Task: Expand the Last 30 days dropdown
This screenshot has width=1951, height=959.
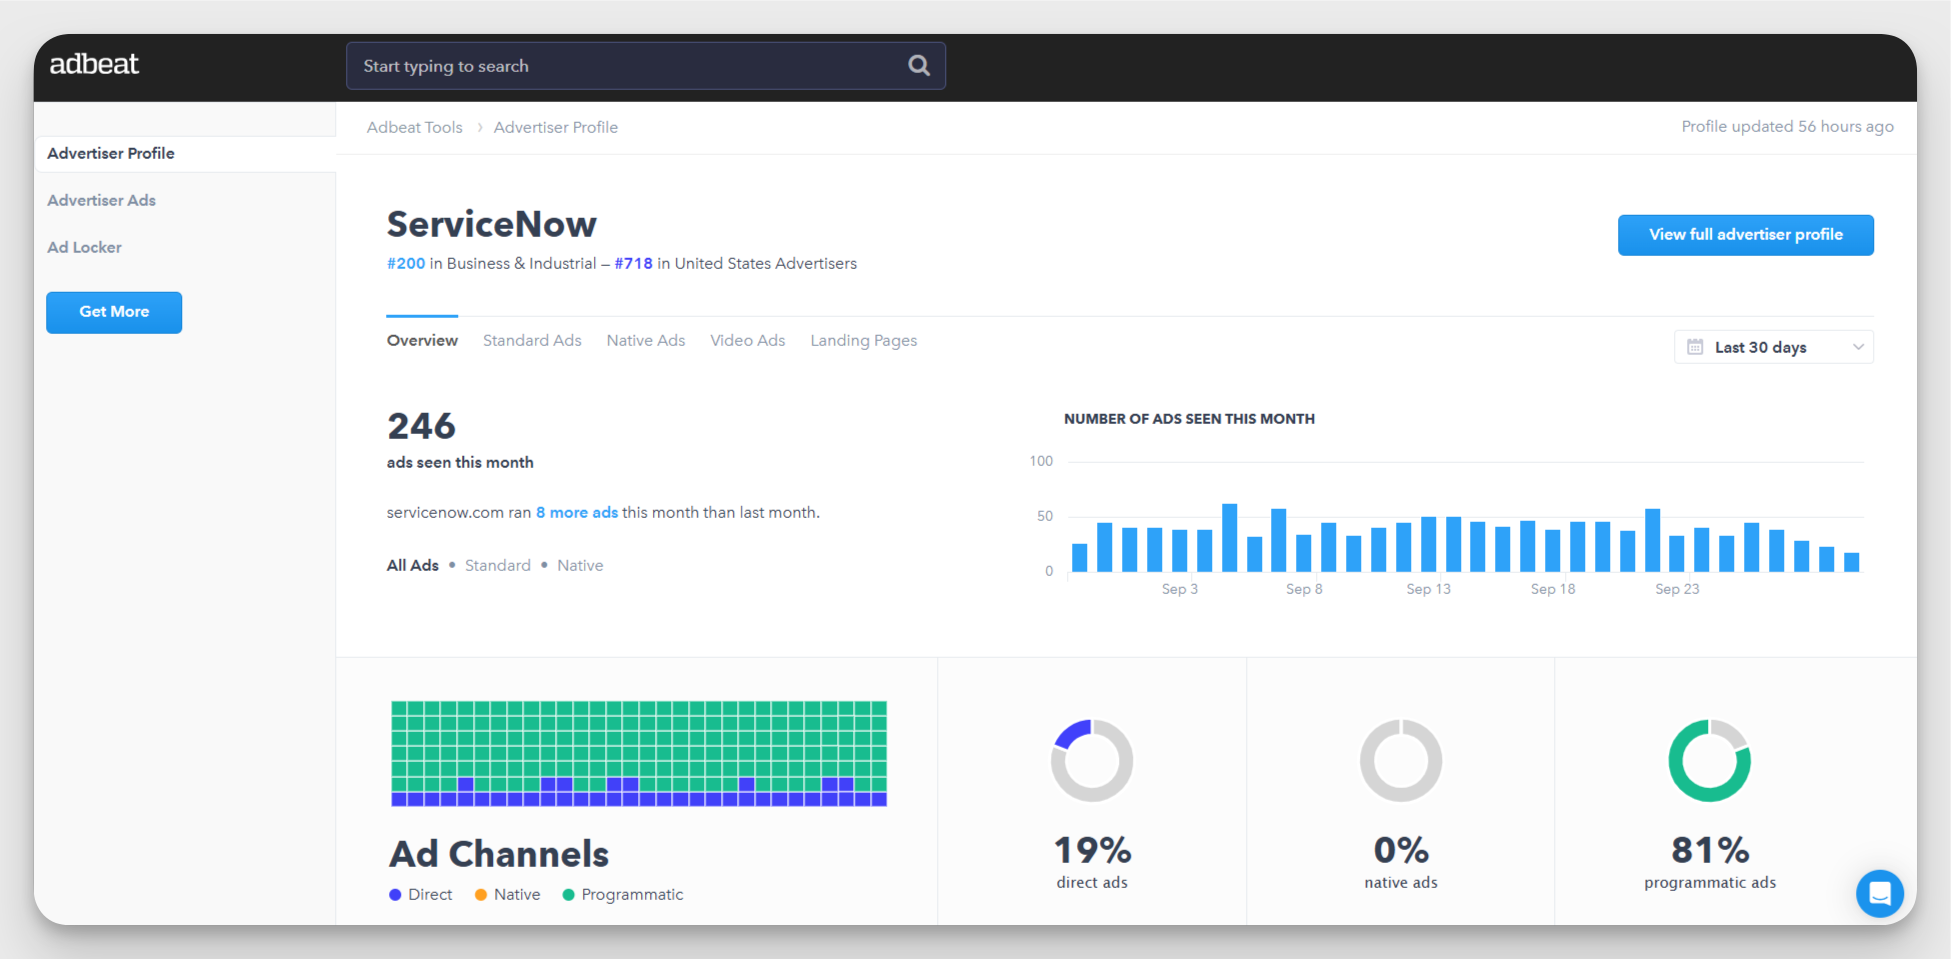Action: [x=1760, y=347]
